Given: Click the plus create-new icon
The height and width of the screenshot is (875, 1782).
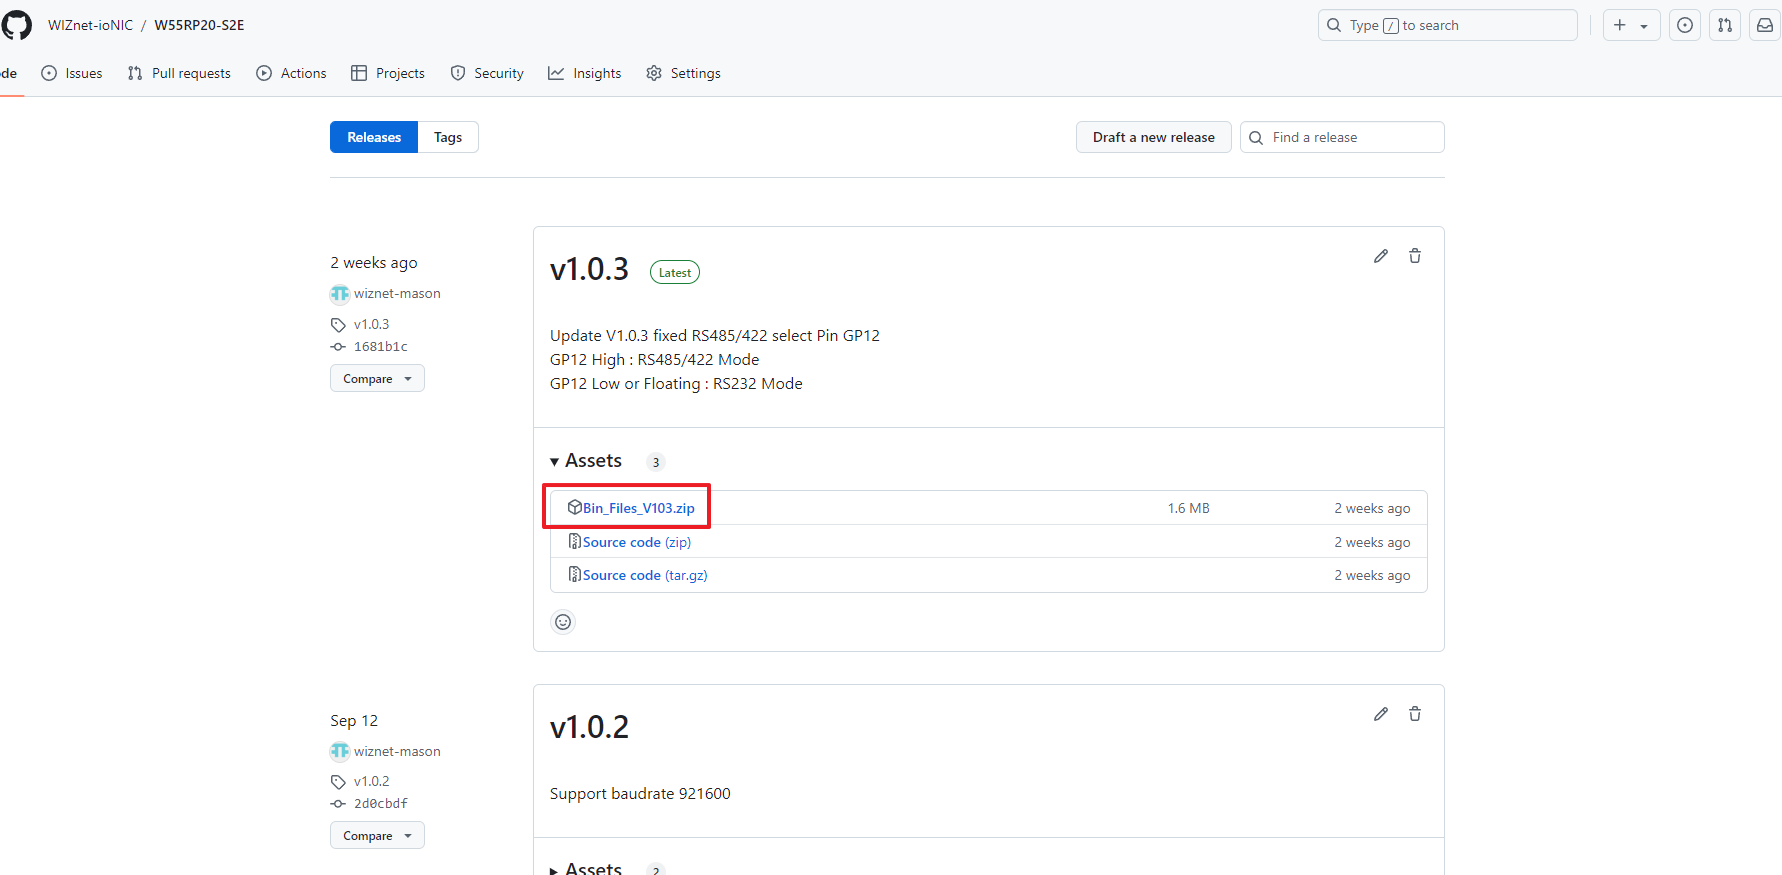Looking at the screenshot, I should click(x=1620, y=25).
